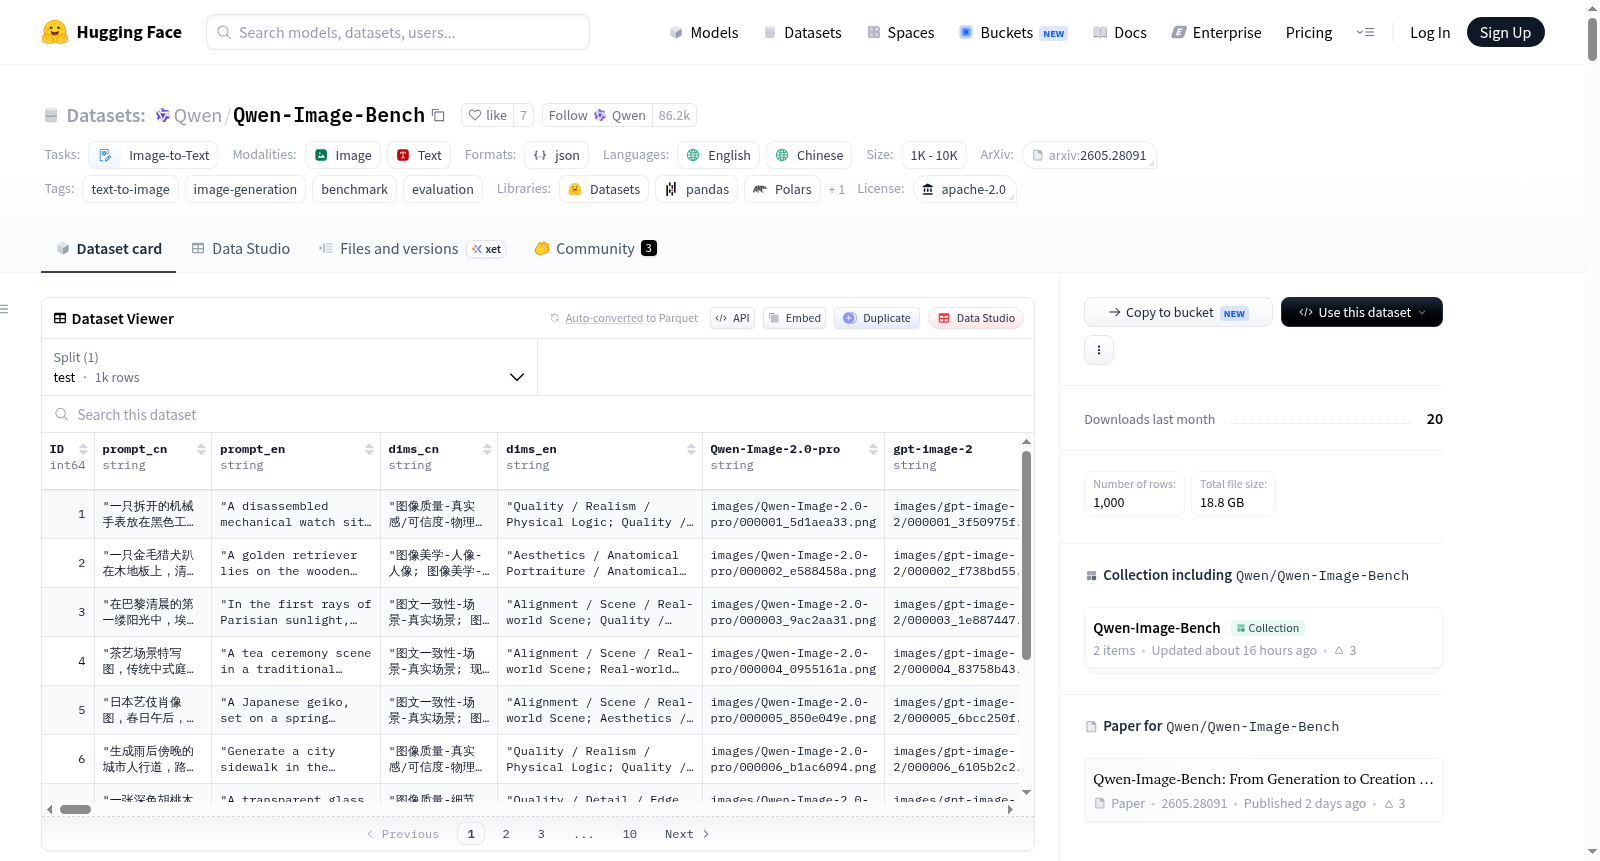The height and width of the screenshot is (861, 1600).
Task: Expand the Split selector dropdown
Action: click(289, 367)
